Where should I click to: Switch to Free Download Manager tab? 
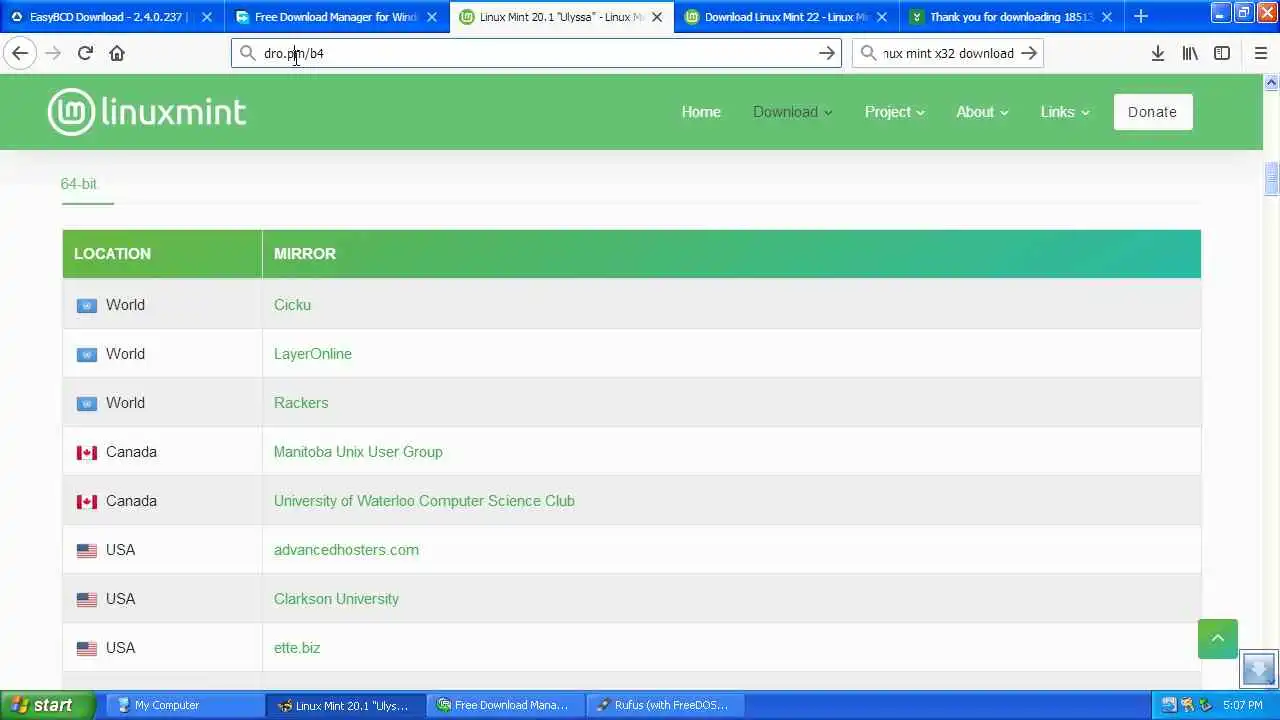click(335, 17)
